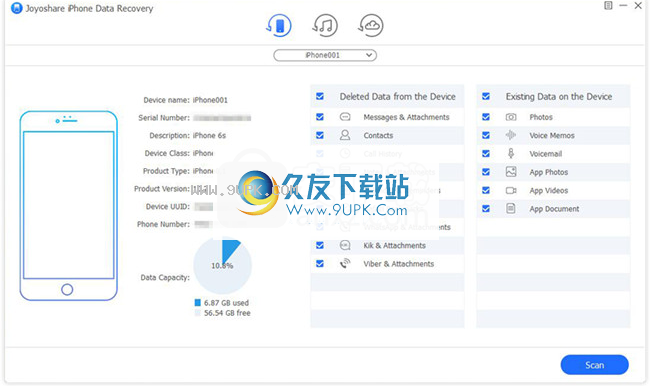
Task: Open the menu icon in title bar
Action: point(608,5)
